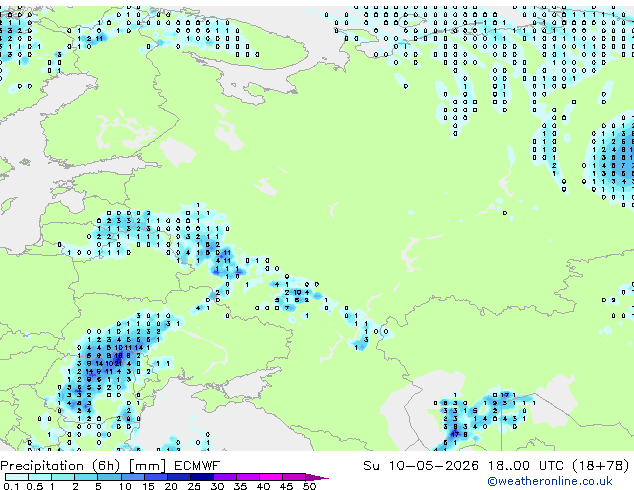634x490 pixels.
Task: Click the legend label '0.5'
Action: [35, 486]
